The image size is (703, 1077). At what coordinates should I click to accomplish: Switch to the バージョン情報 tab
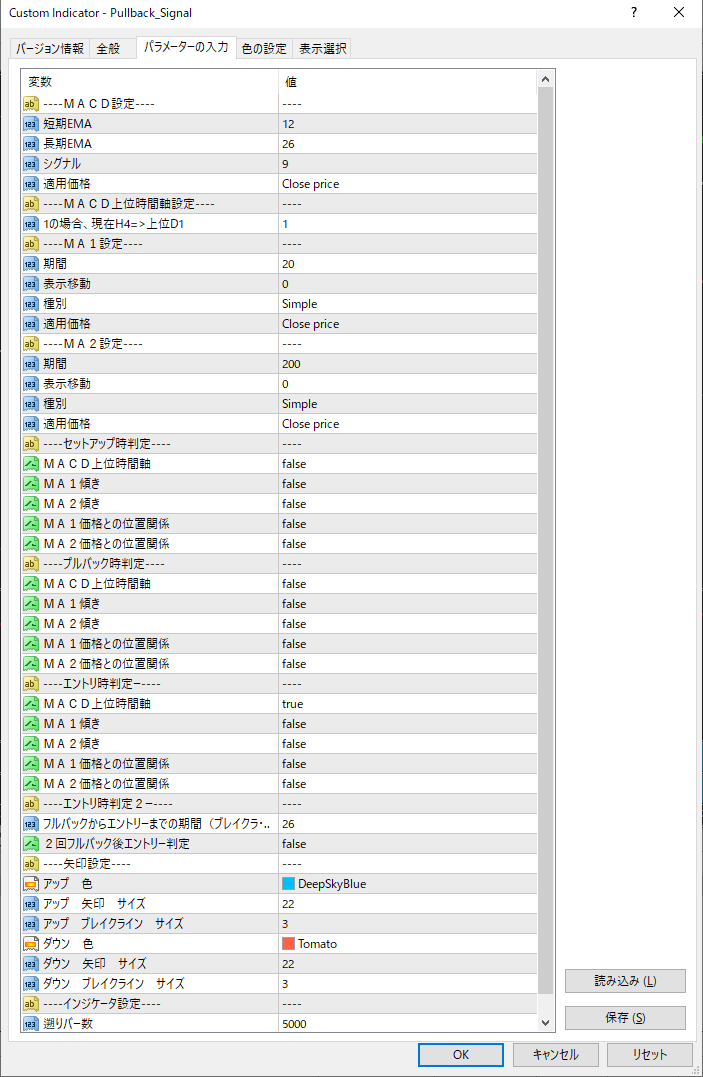(x=50, y=49)
